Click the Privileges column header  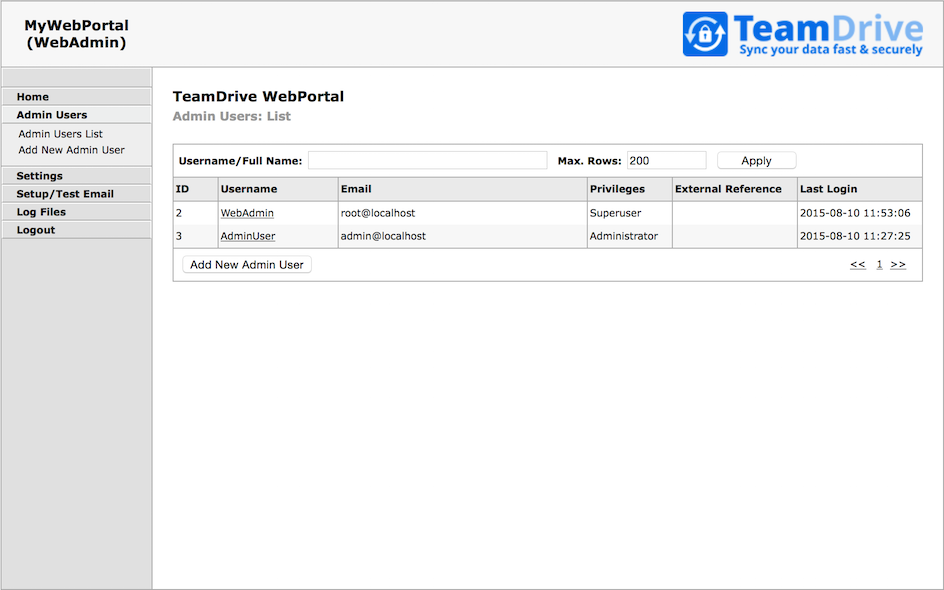(630, 189)
